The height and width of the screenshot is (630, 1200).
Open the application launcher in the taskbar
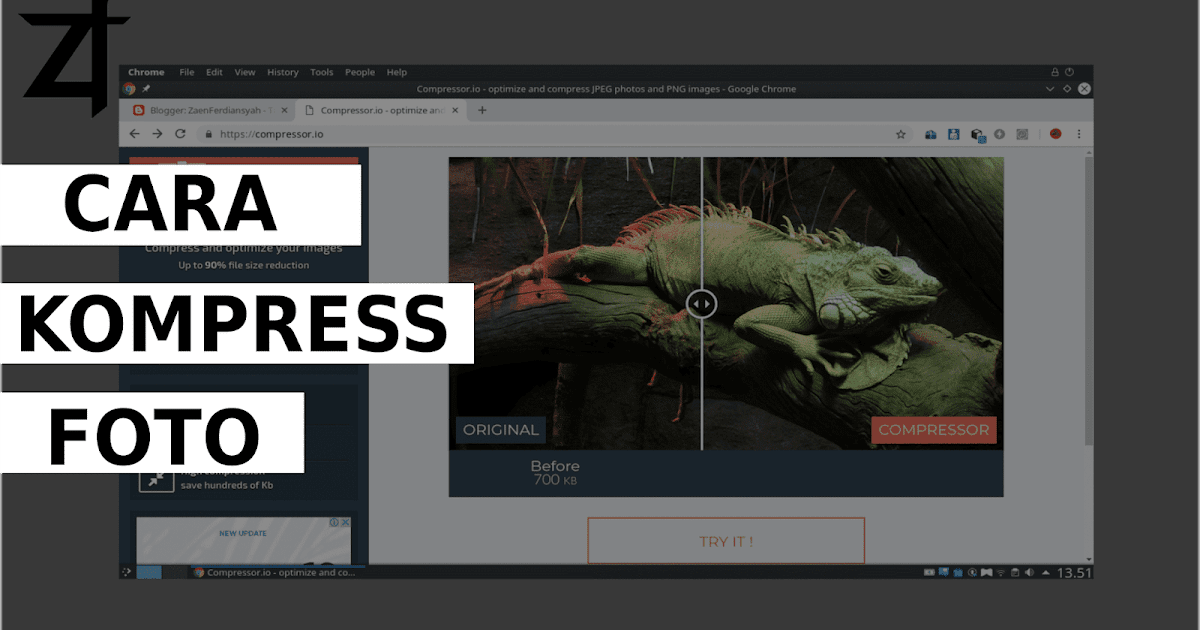pos(126,572)
